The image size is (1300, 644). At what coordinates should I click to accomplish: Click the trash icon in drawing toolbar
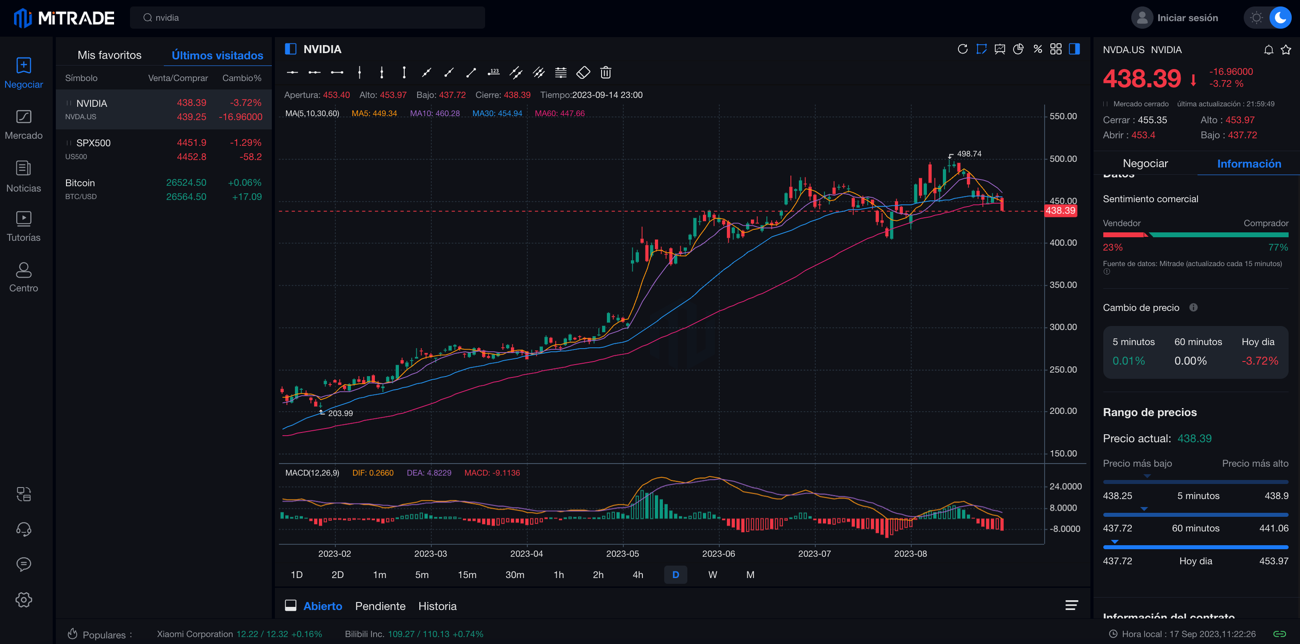pos(606,73)
